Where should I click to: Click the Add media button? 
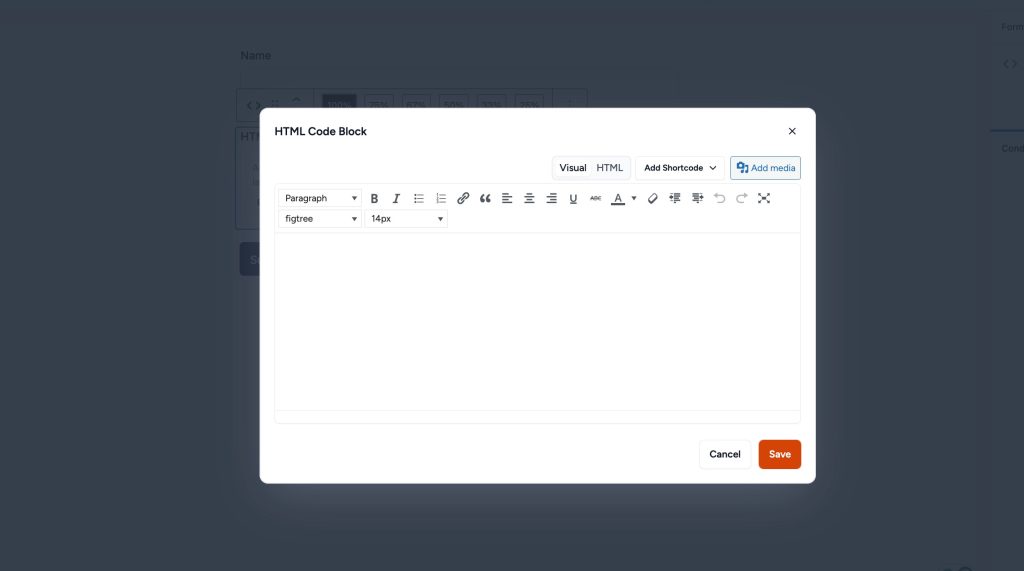tap(765, 168)
